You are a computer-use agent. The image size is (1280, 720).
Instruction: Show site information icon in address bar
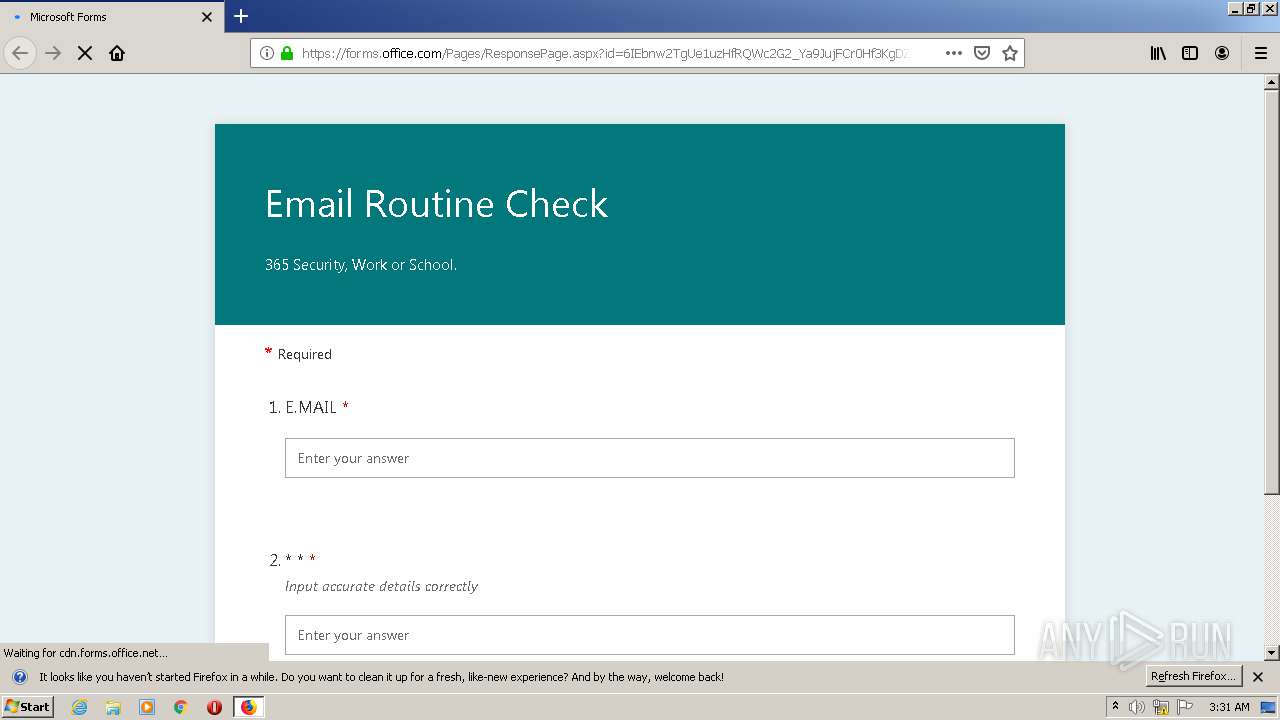tap(267, 53)
